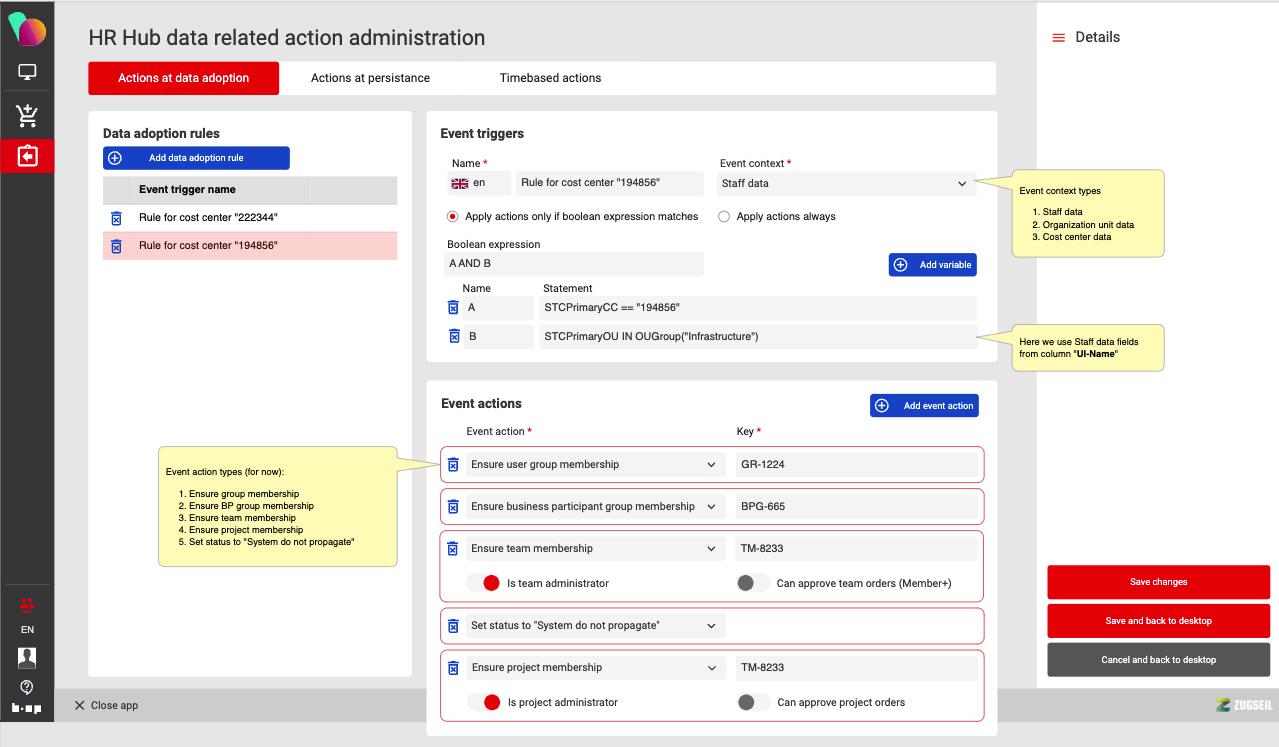Image resolution: width=1279 pixels, height=747 pixels.
Task: Open the shopping cart icon in sidebar
Action: pos(27,116)
